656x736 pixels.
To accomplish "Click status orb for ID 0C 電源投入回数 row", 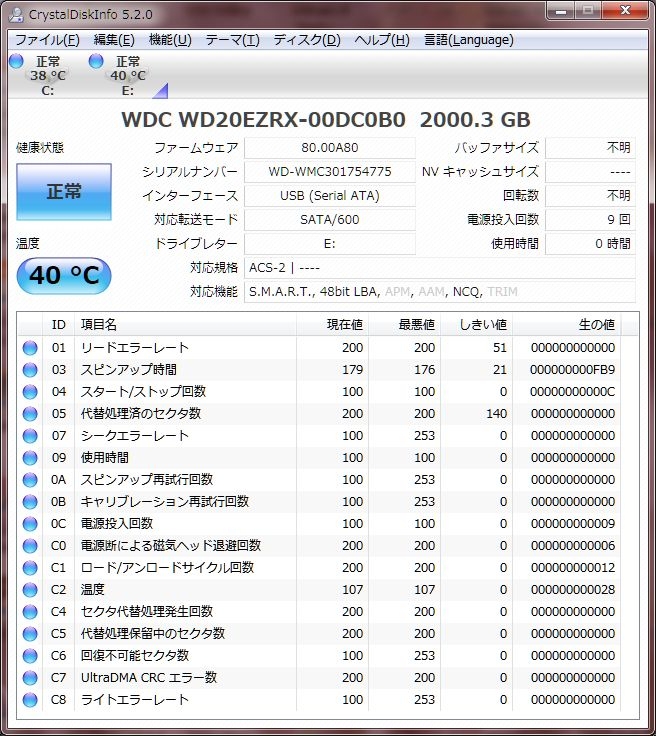I will (x=30, y=524).
